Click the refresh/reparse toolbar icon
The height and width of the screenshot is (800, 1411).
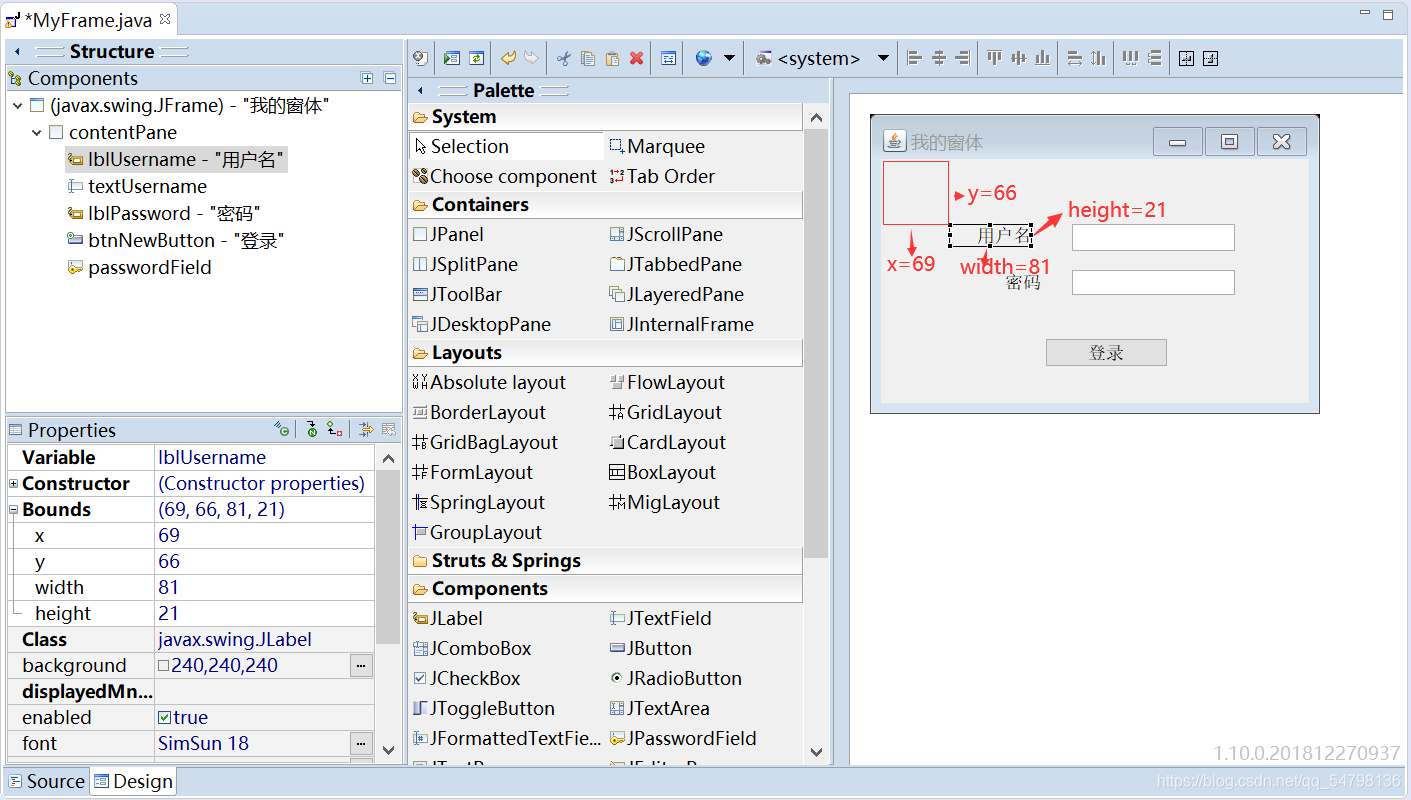click(x=476, y=59)
